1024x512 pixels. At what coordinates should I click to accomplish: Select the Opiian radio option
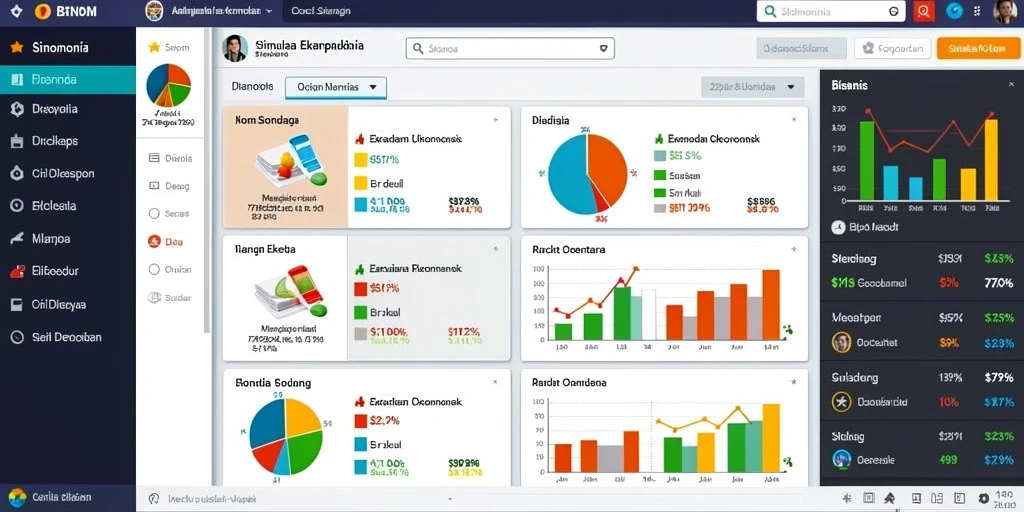154,269
